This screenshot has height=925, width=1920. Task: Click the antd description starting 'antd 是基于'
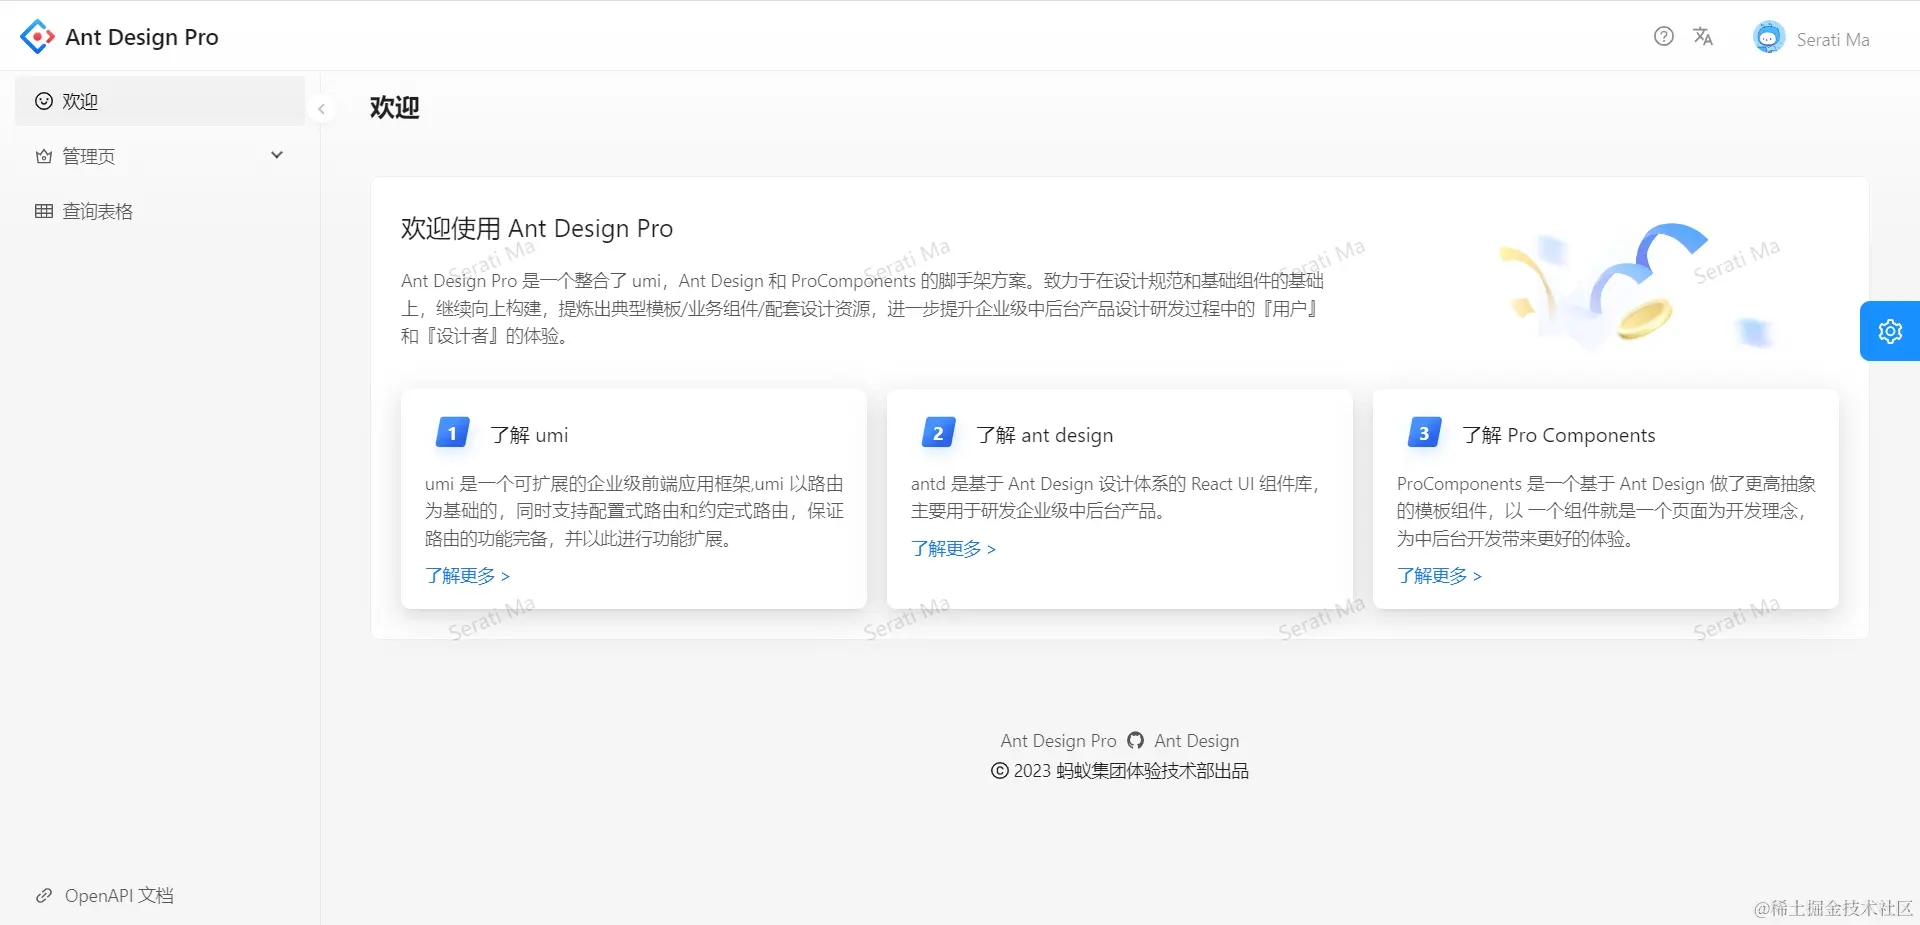coord(1115,497)
